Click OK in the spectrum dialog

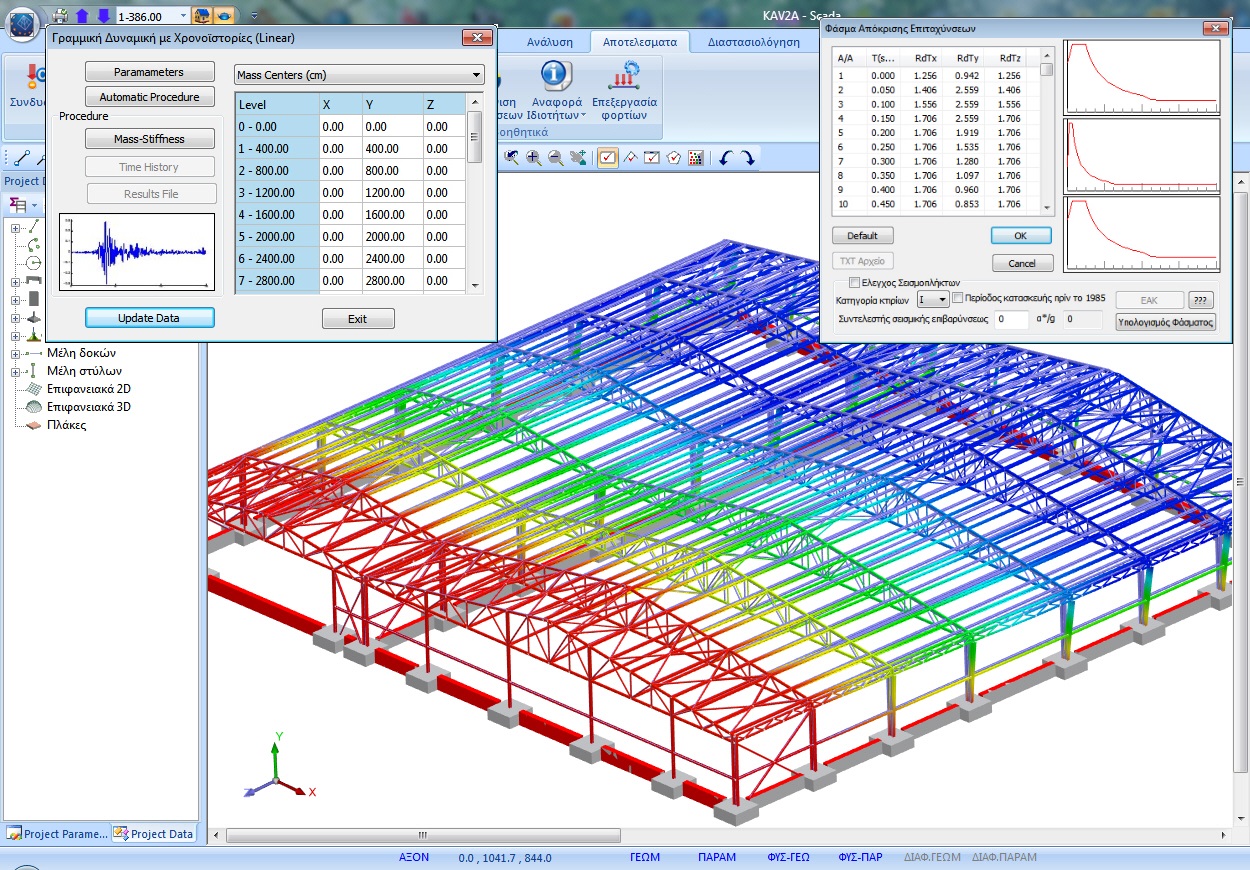click(1021, 236)
